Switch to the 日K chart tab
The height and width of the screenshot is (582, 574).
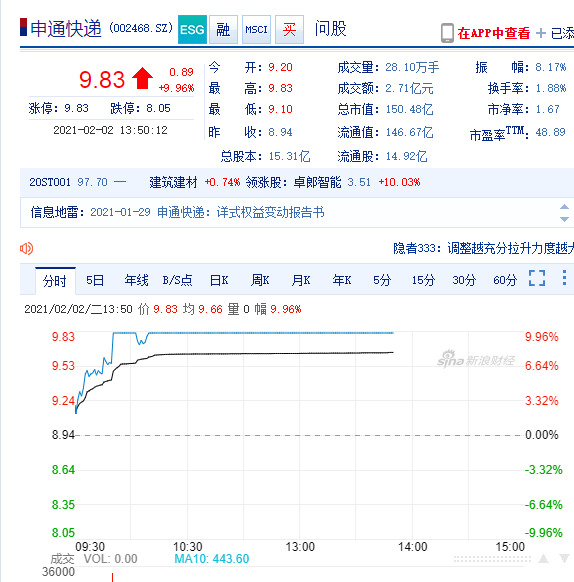219,280
